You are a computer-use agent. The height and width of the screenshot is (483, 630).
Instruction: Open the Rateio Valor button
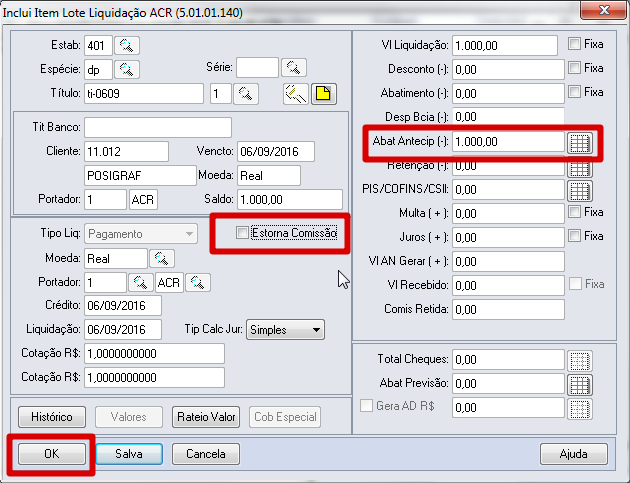(x=206, y=417)
